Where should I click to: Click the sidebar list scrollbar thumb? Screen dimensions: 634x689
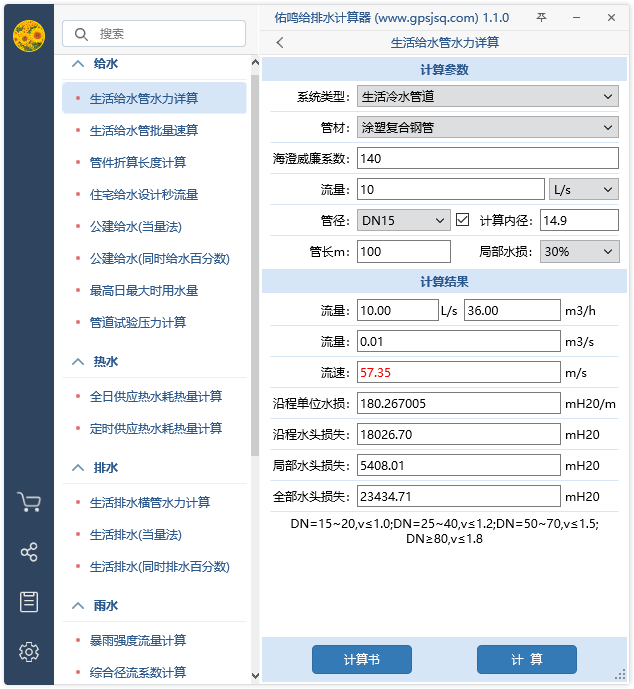click(255, 265)
